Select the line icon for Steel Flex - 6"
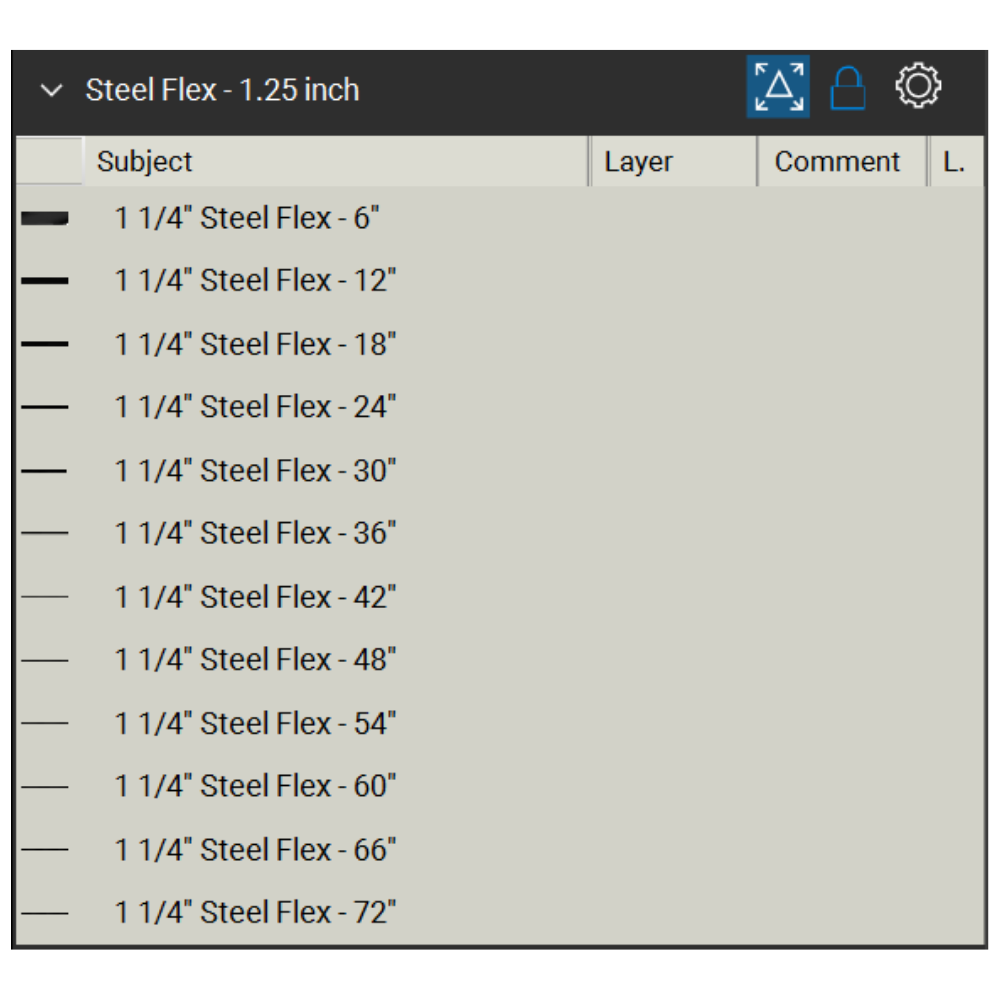This screenshot has height=1000, width=1000. click(45, 218)
